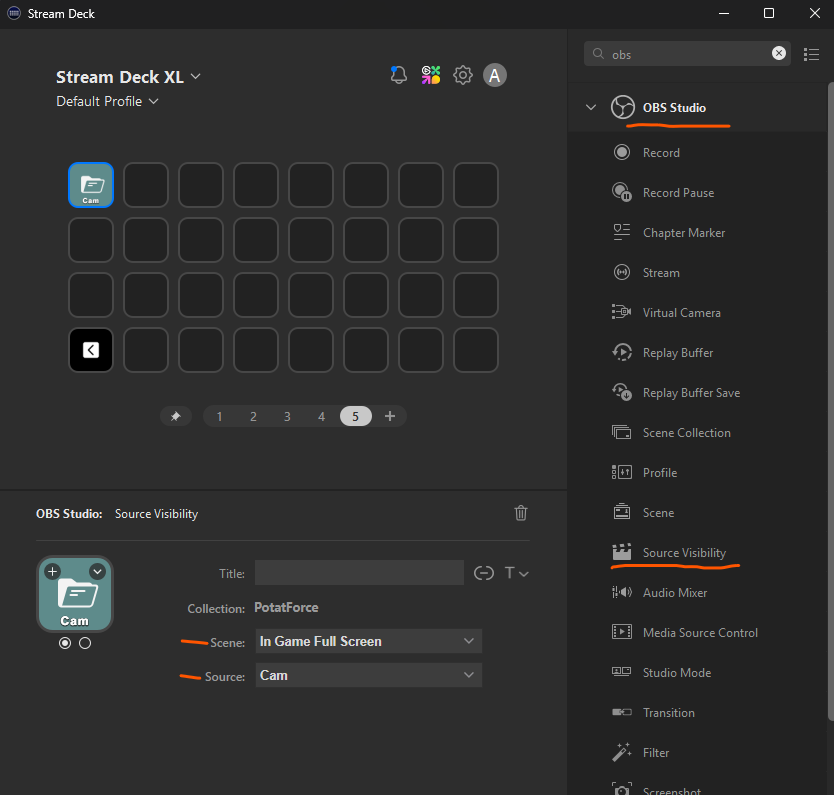The width and height of the screenshot is (834, 795).
Task: Click the Chapter Marker label
Action: point(683,232)
